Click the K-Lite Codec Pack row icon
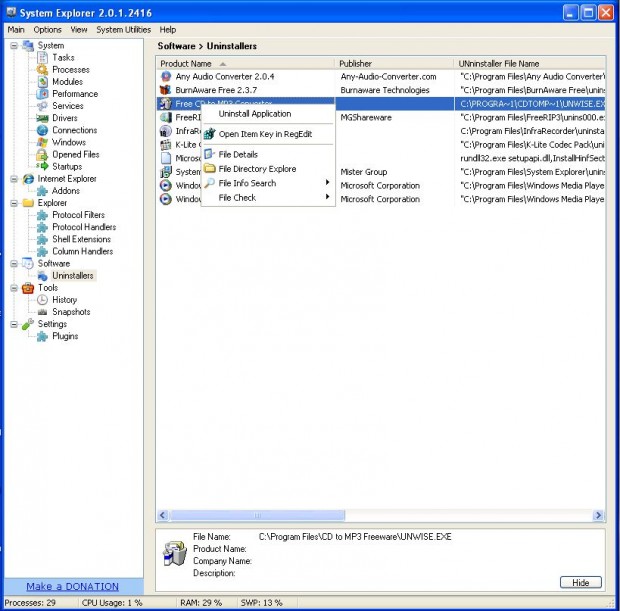Image resolution: width=620 pixels, height=611 pixels. pyautogui.click(x=166, y=145)
